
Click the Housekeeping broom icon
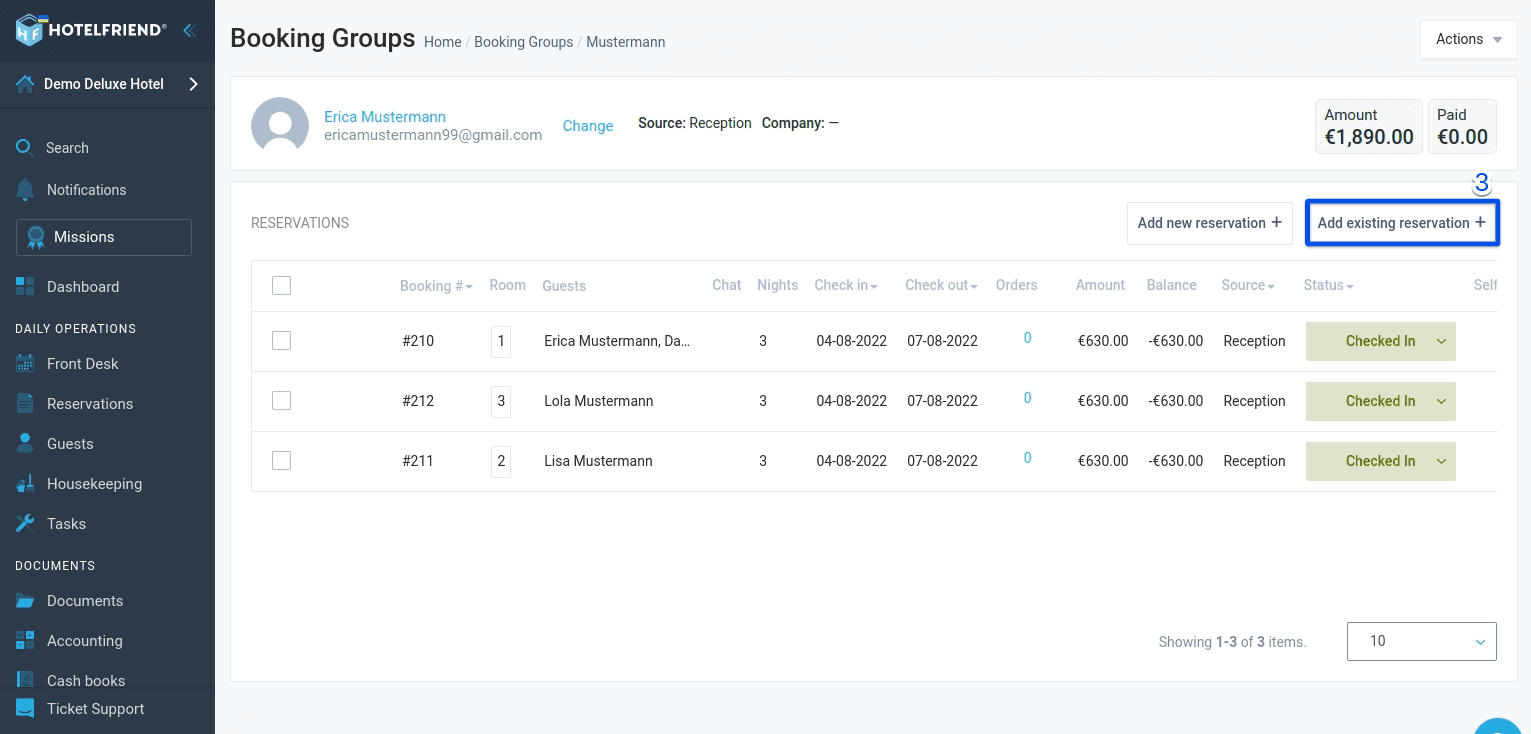pyautogui.click(x=25, y=484)
